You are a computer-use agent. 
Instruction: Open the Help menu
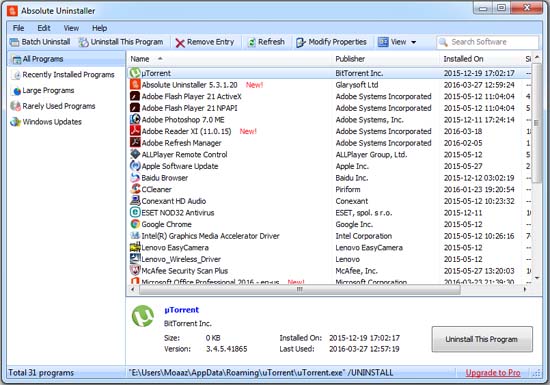tap(99, 28)
